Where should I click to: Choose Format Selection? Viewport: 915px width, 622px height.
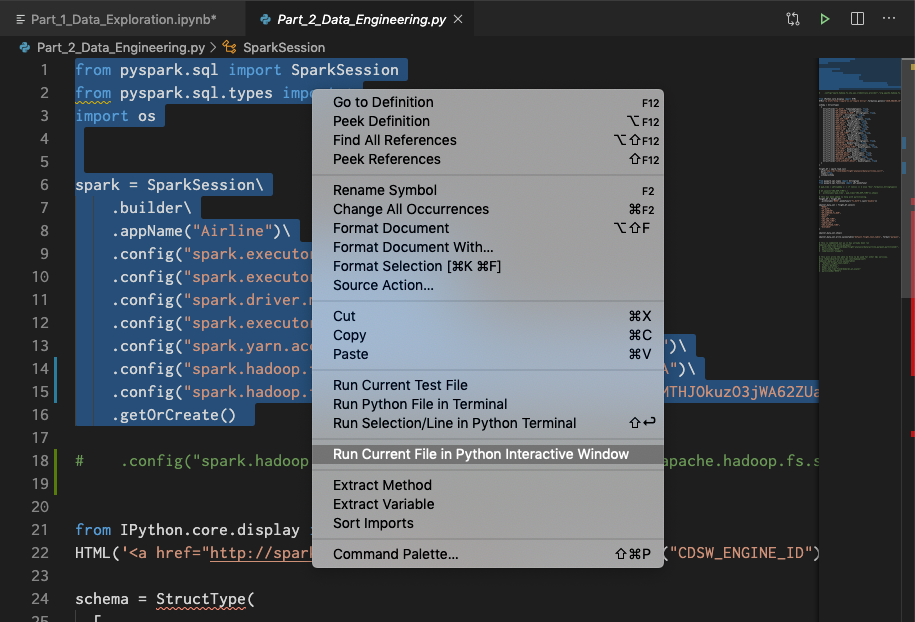pos(488,266)
